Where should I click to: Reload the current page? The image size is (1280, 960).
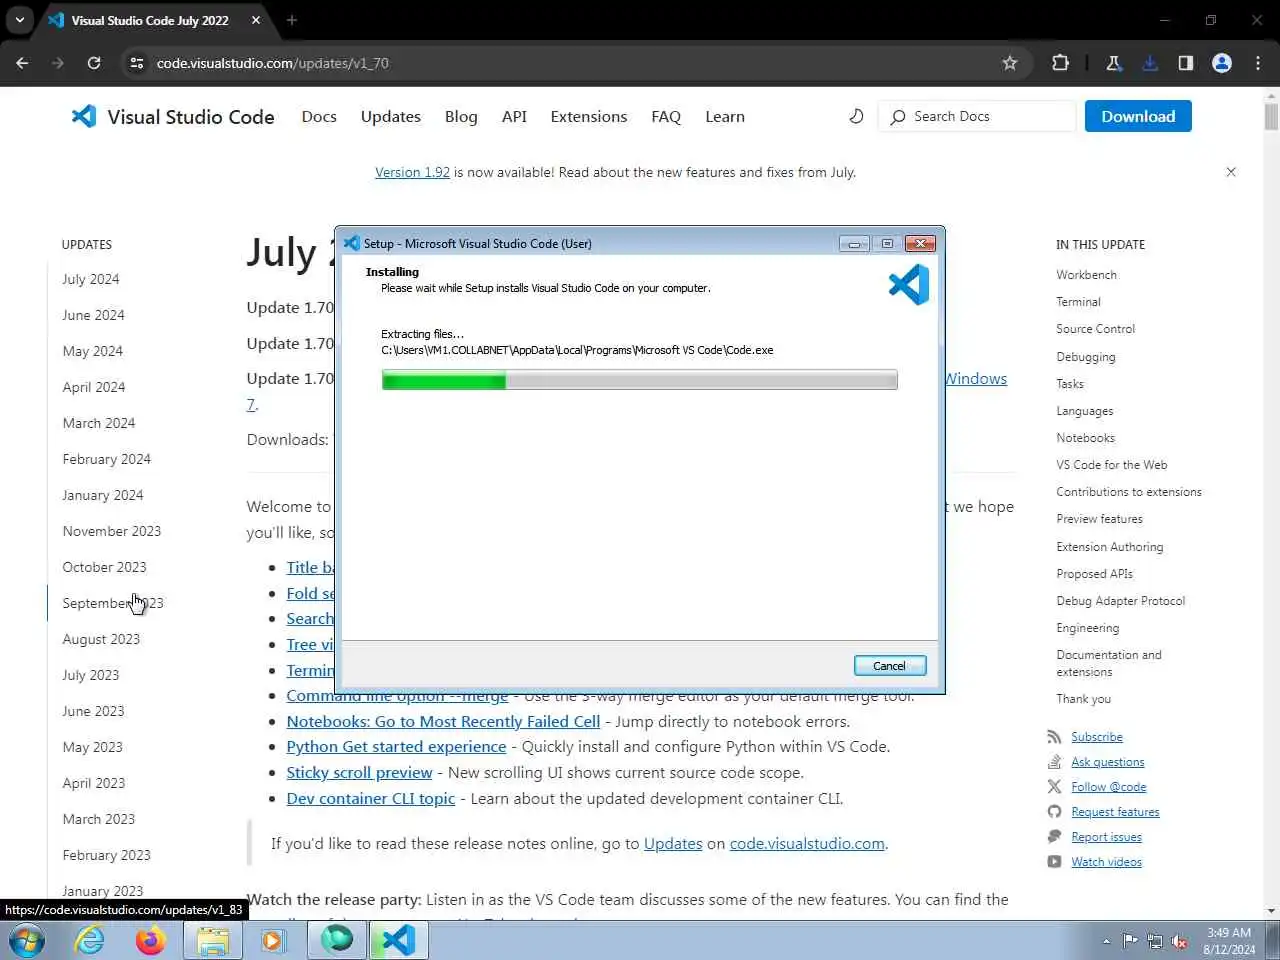pos(94,63)
